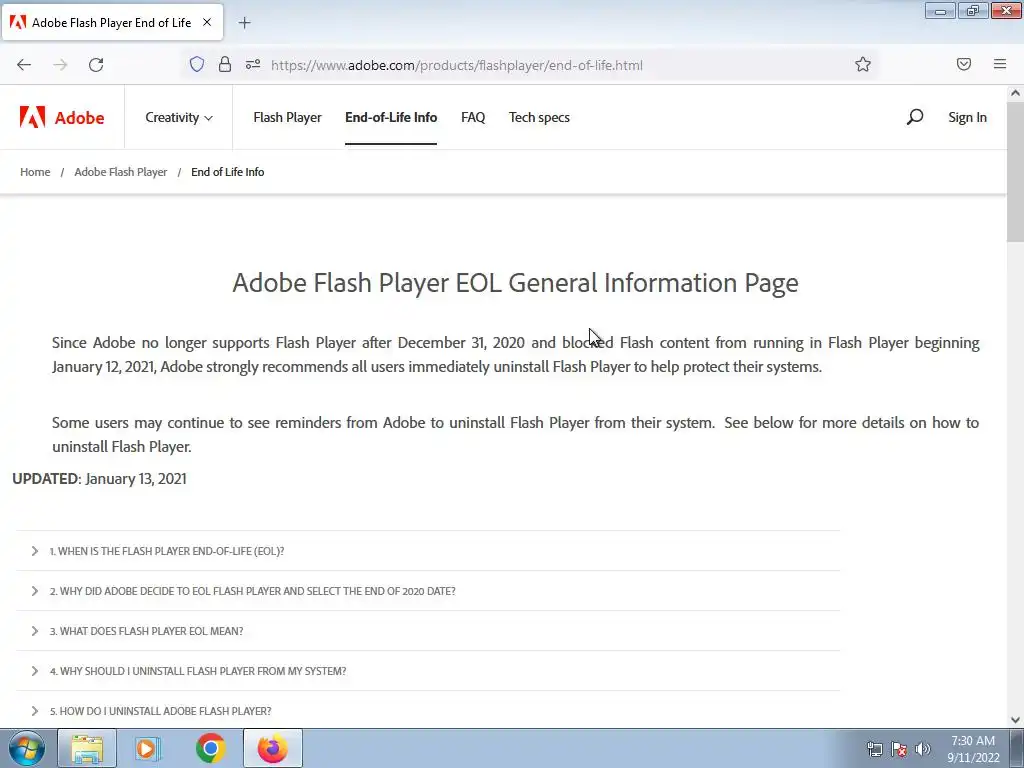Open site permissions icon in address bar
Viewport: 1024px width, 768px height.
click(x=253, y=64)
